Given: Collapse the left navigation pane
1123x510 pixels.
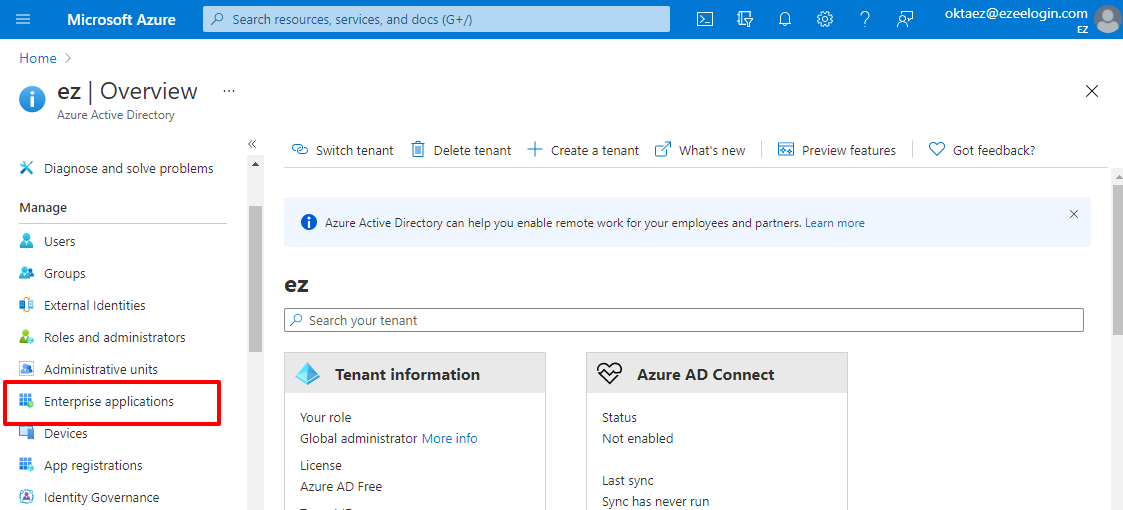Looking at the screenshot, I should click(252, 144).
